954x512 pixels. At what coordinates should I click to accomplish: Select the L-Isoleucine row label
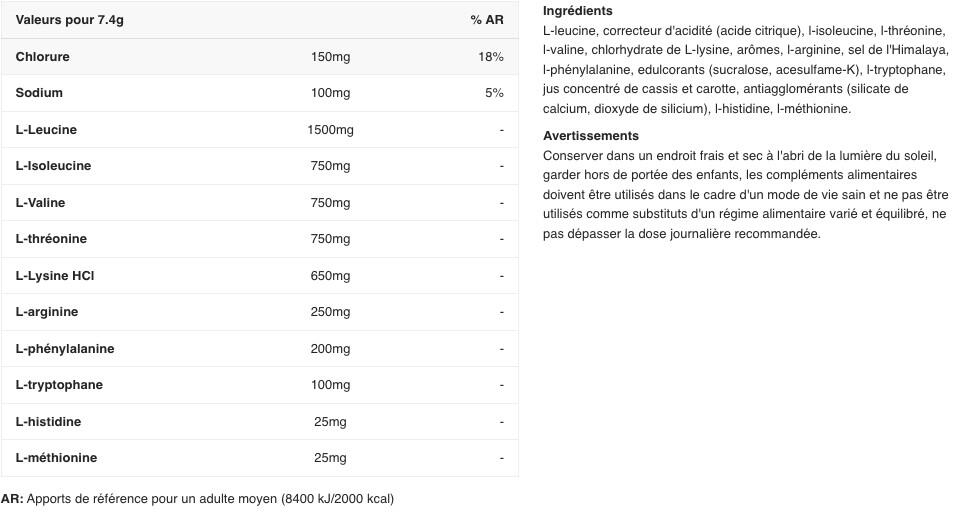pos(53,166)
